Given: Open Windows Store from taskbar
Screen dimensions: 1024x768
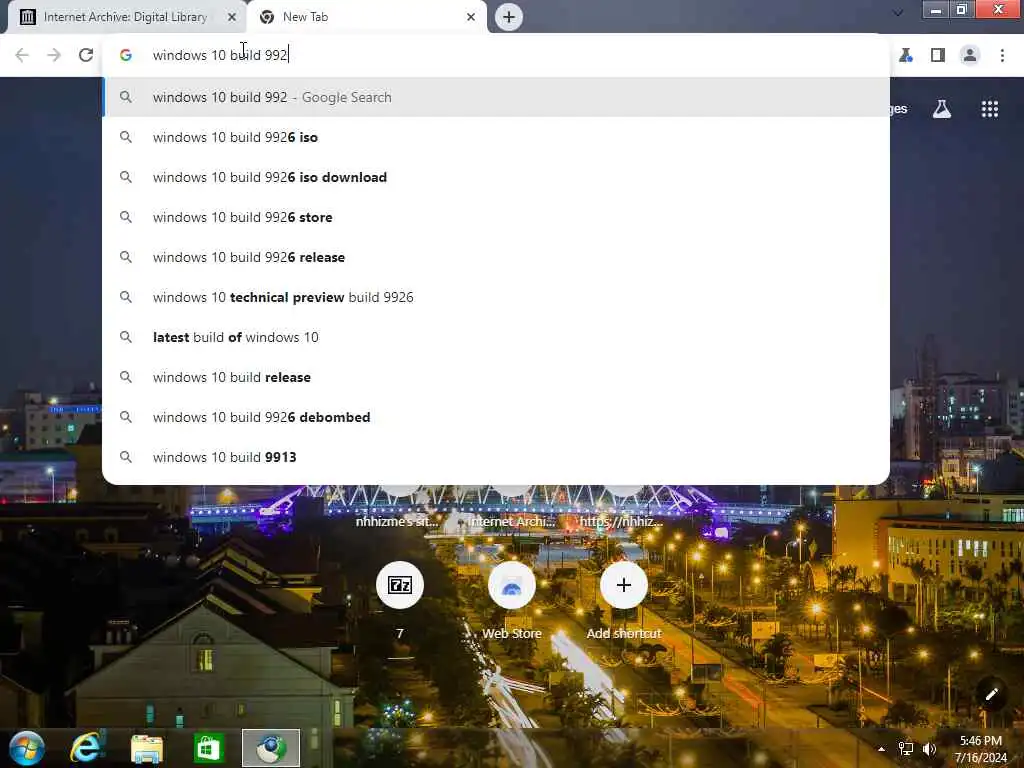Looking at the screenshot, I should (208, 748).
